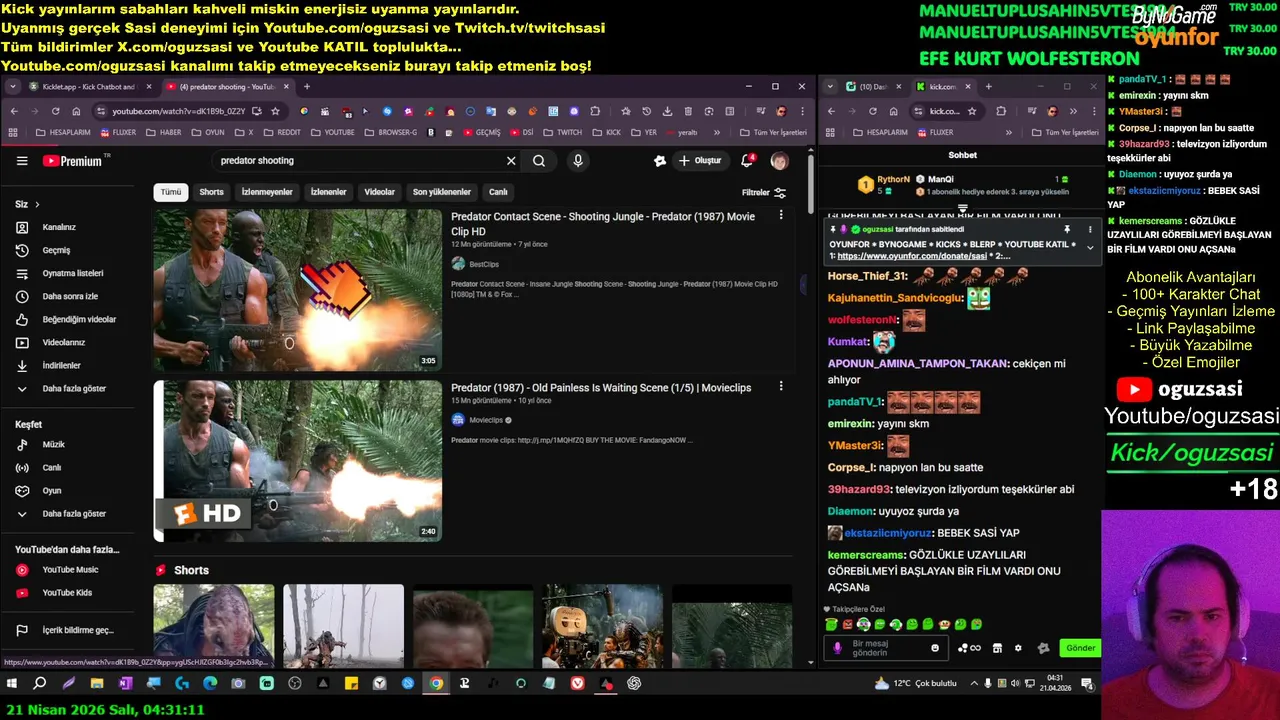This screenshot has height=720, width=1280.
Task: Open the emoji picker in chat input
Action: tap(935, 648)
